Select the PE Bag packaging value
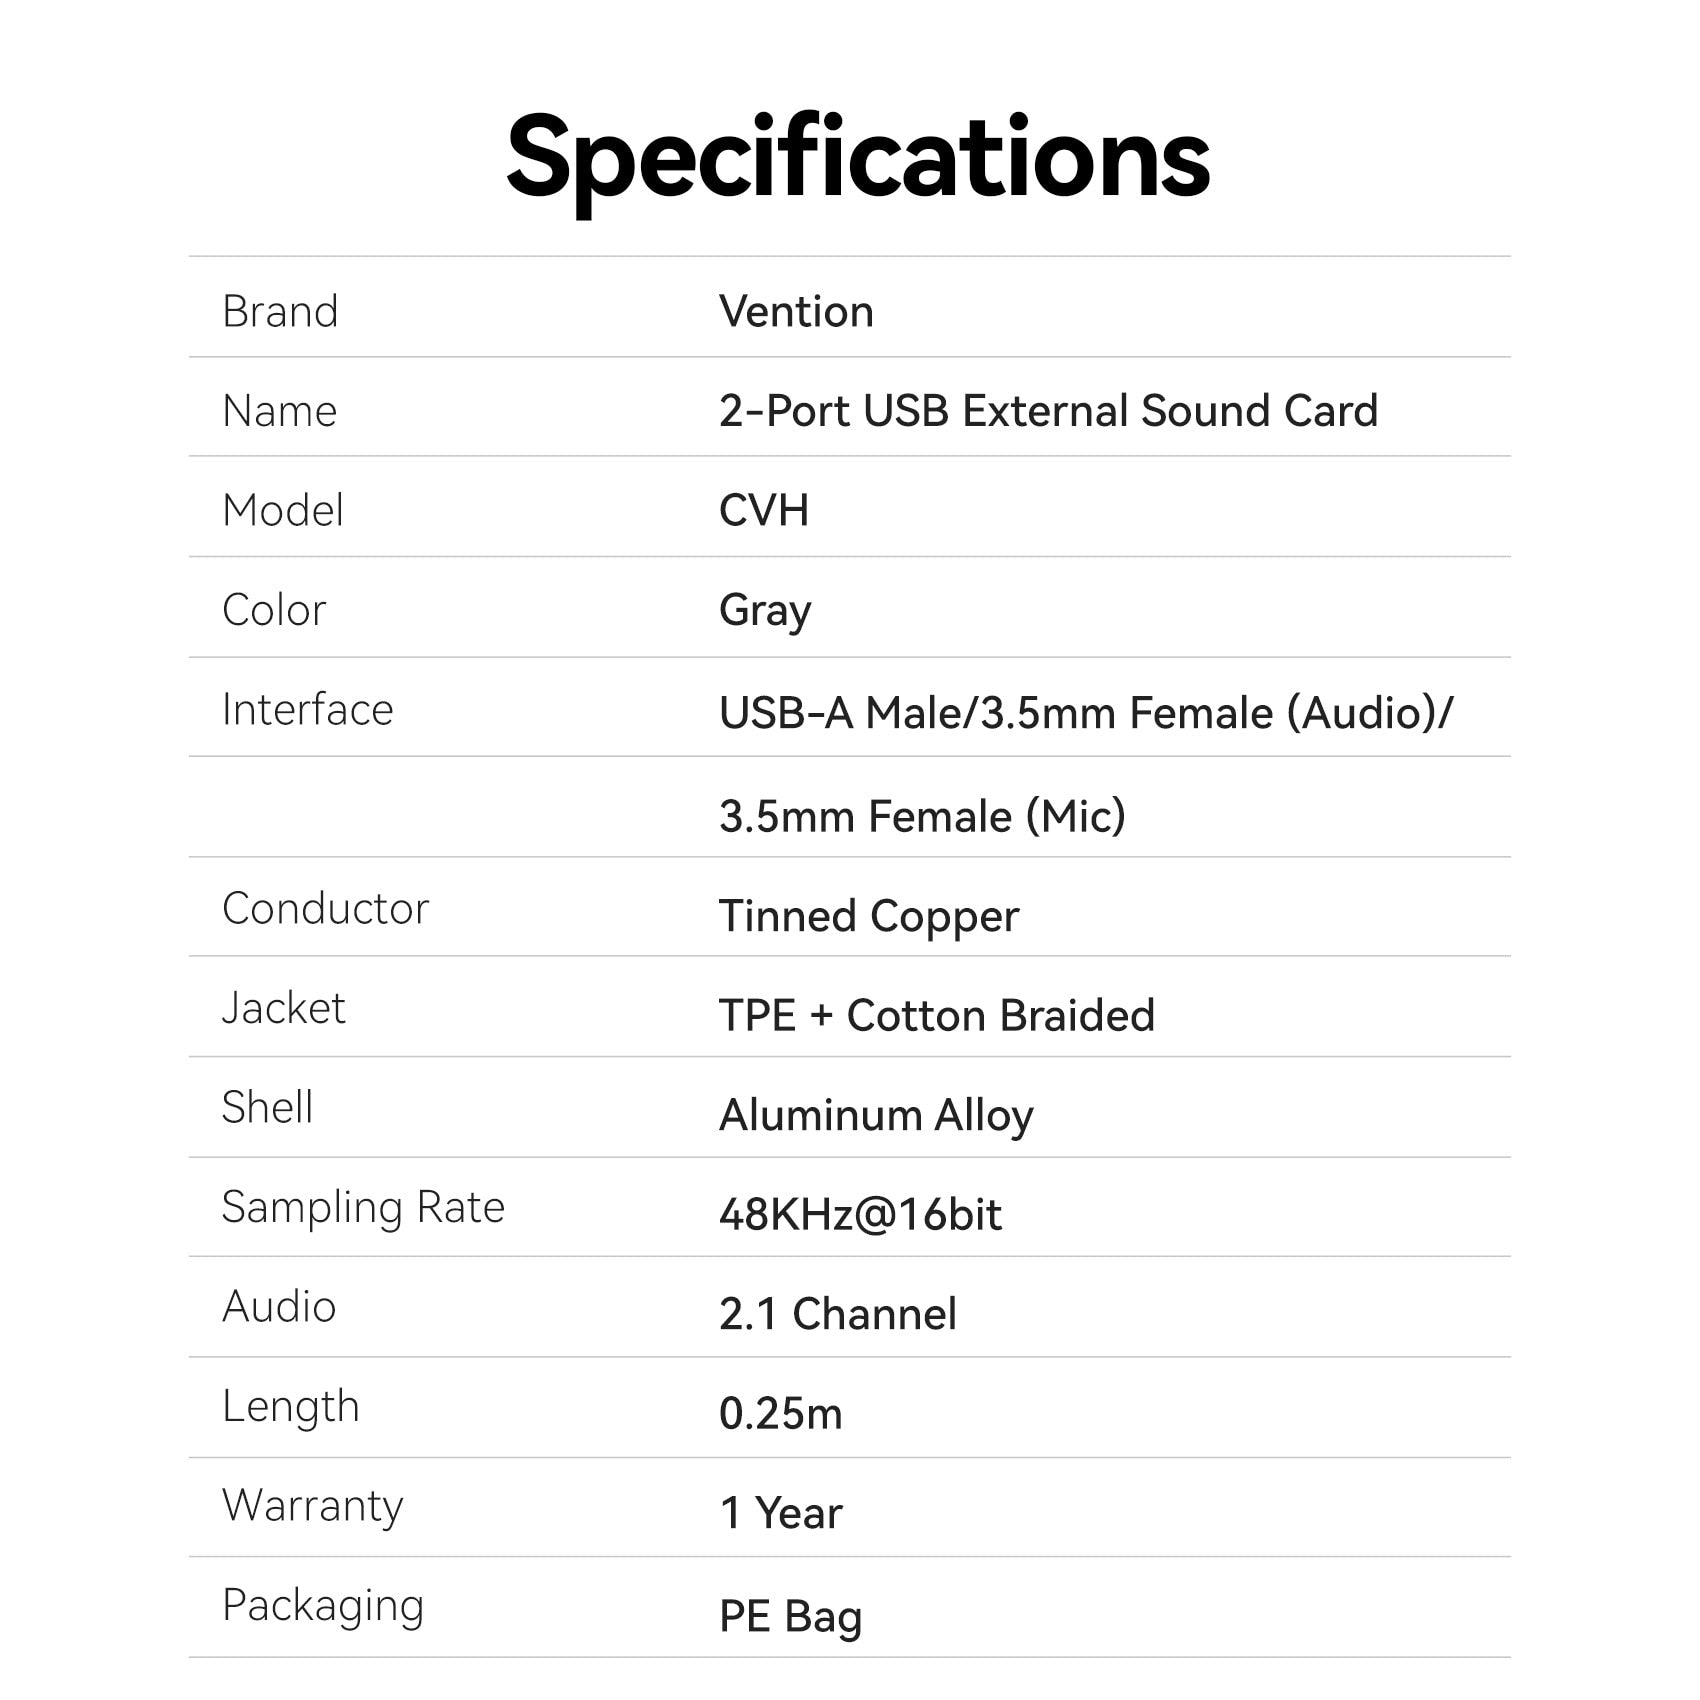This screenshot has height=1700, width=1700. pyautogui.click(x=790, y=1617)
